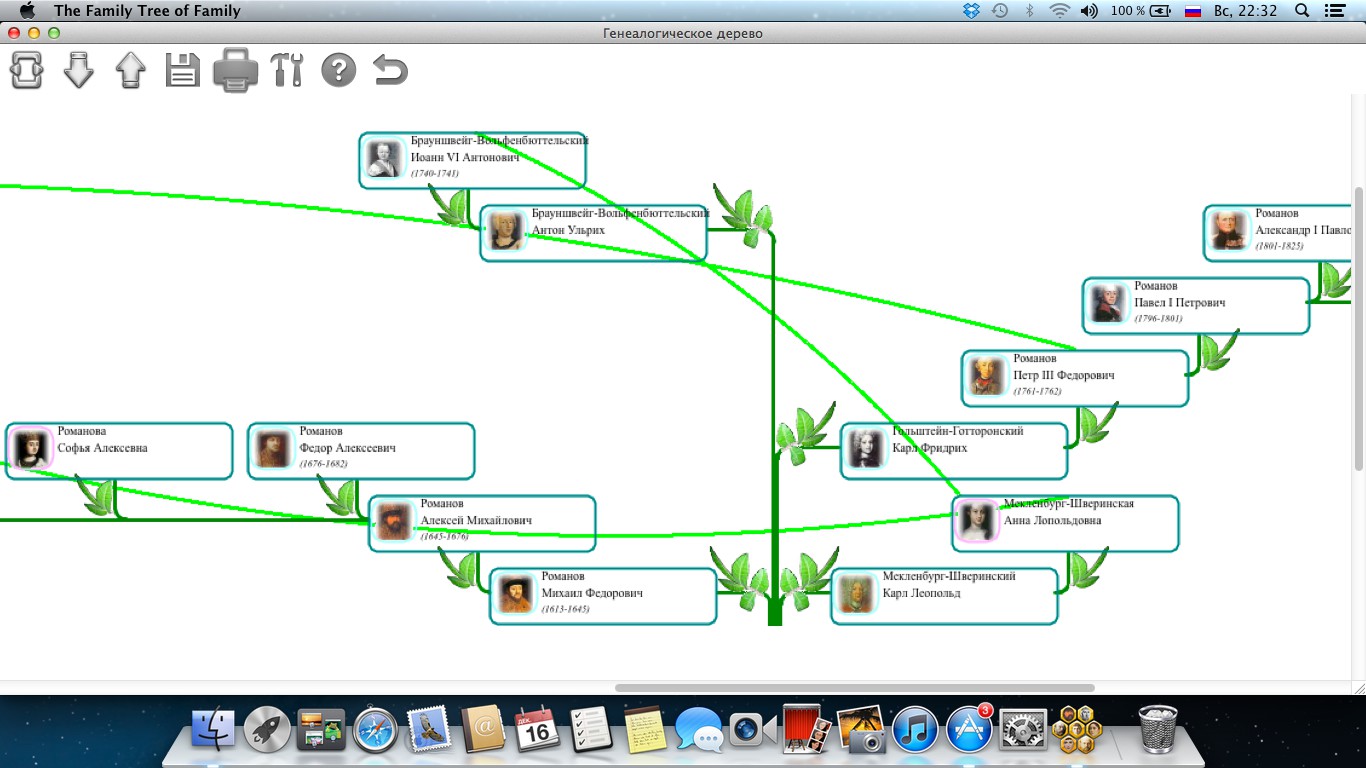
Task: Open the Apple menu
Action: click(x=27, y=11)
